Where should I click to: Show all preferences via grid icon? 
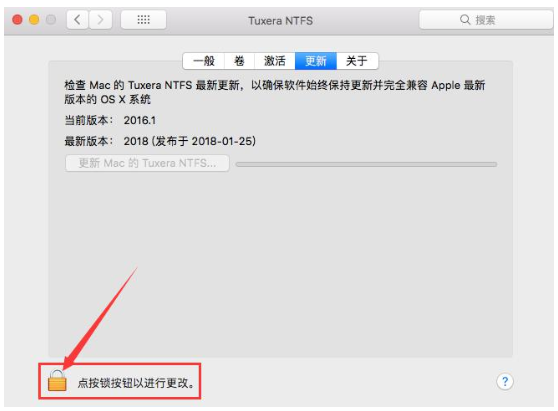pyautogui.click(x=143, y=20)
